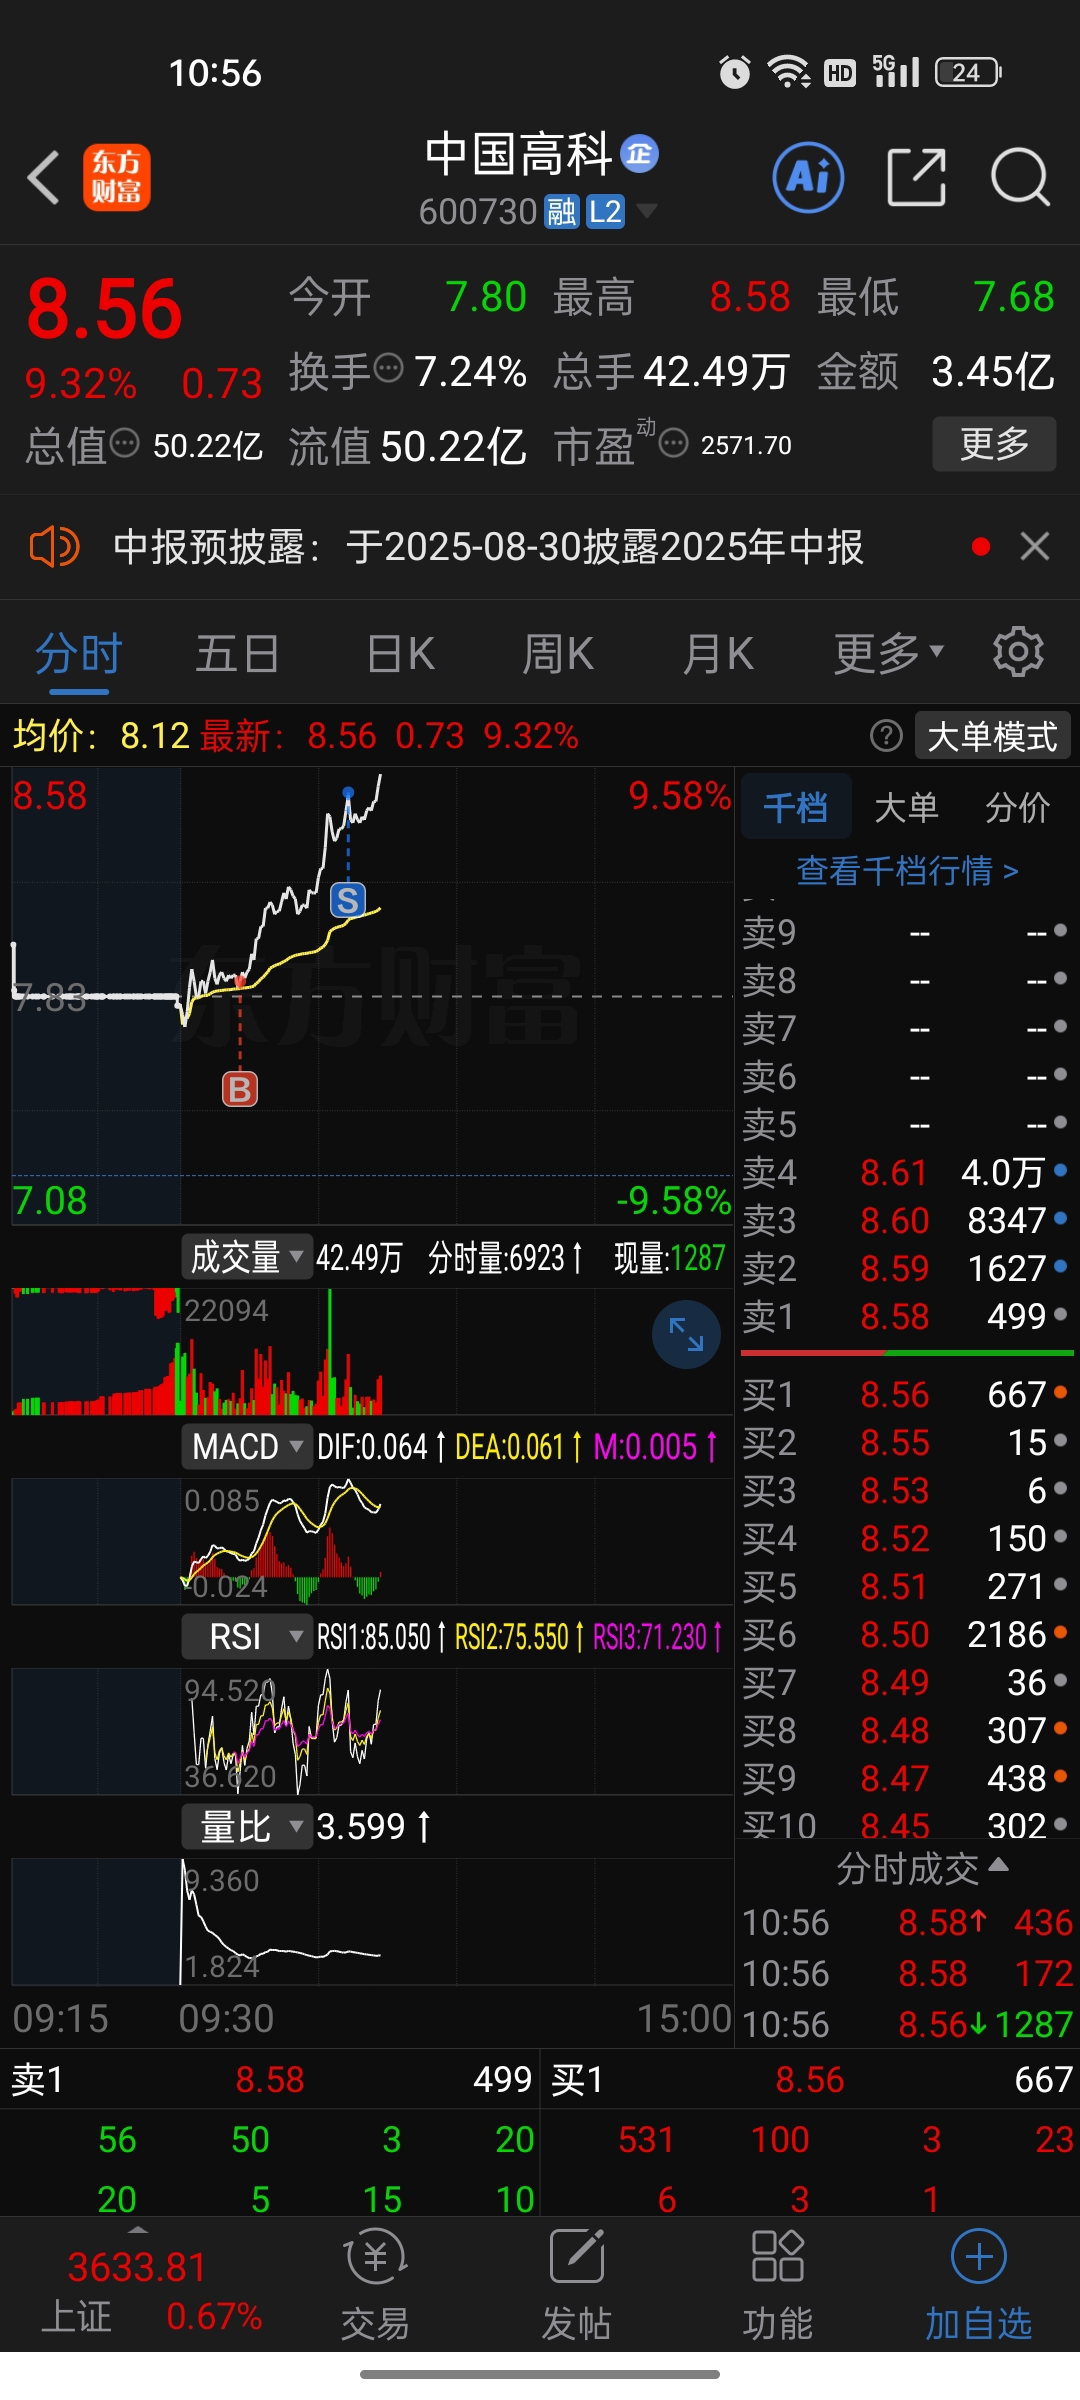Open chart settings gear icon

(x=1018, y=652)
